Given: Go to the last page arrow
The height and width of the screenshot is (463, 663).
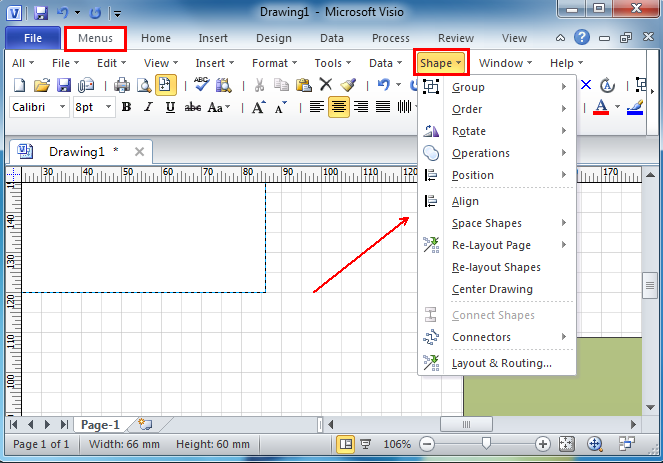Looking at the screenshot, I should 64,424.
